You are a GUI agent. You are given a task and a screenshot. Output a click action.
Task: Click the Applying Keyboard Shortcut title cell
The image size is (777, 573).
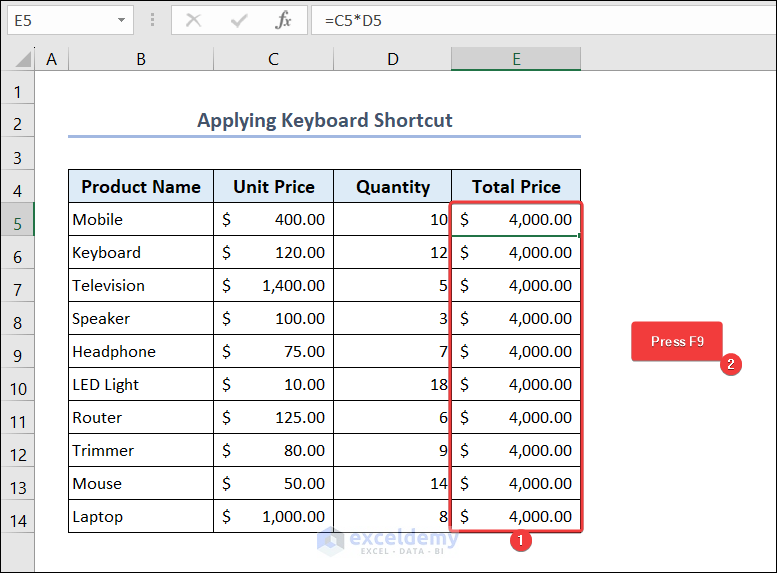pyautogui.click(x=324, y=121)
